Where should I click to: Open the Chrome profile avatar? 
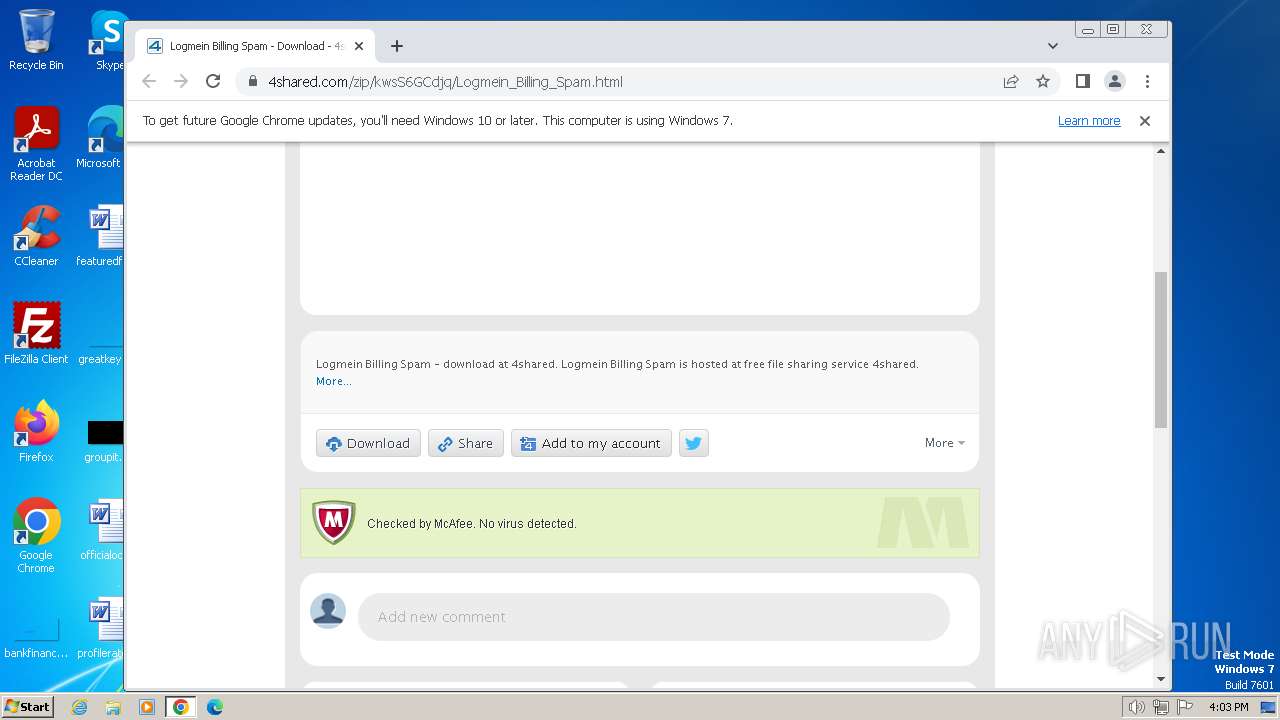point(1115,82)
